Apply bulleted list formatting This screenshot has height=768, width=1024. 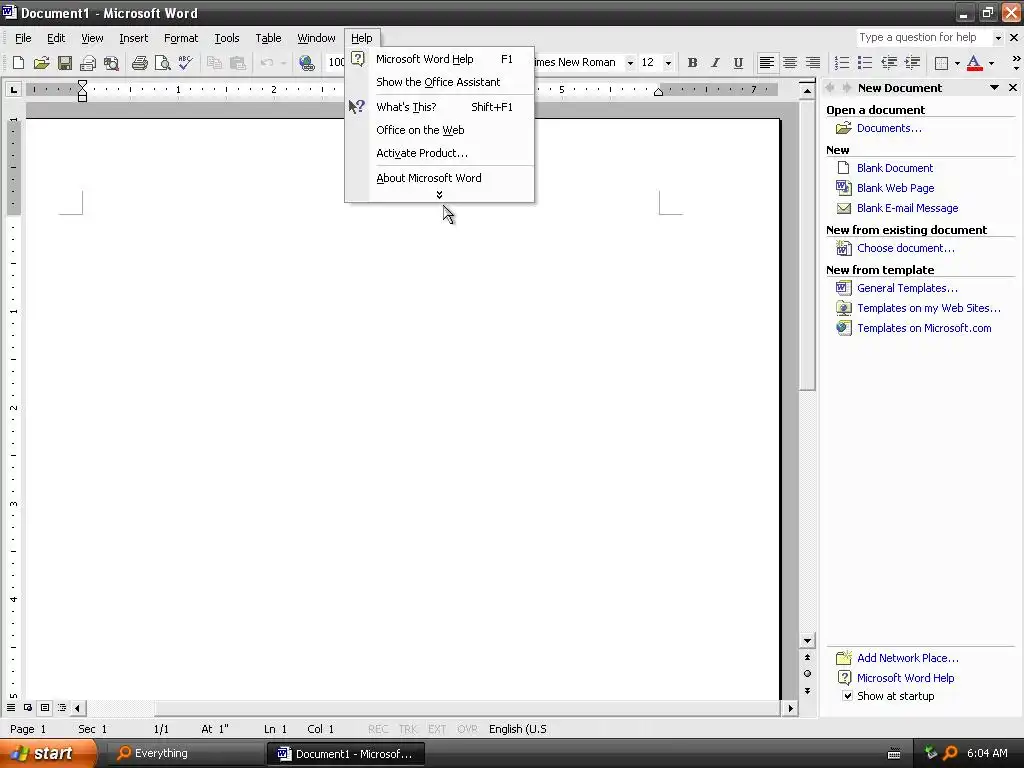click(x=865, y=63)
